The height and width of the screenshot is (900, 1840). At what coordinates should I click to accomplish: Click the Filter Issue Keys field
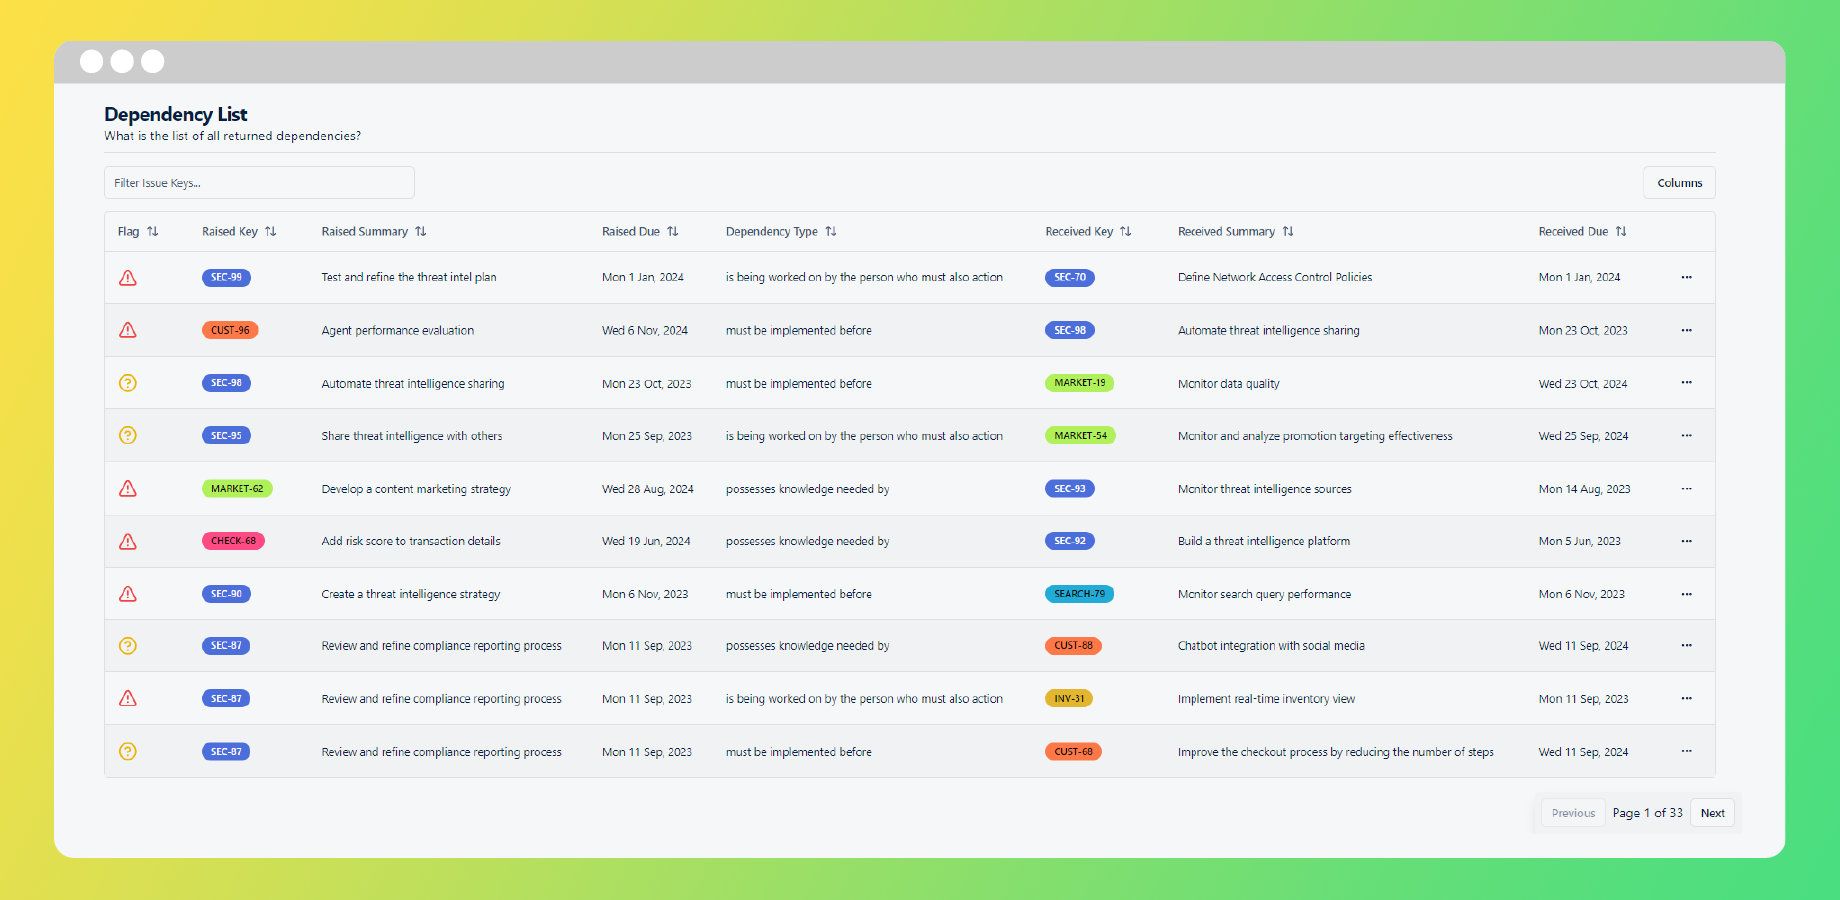tap(259, 183)
